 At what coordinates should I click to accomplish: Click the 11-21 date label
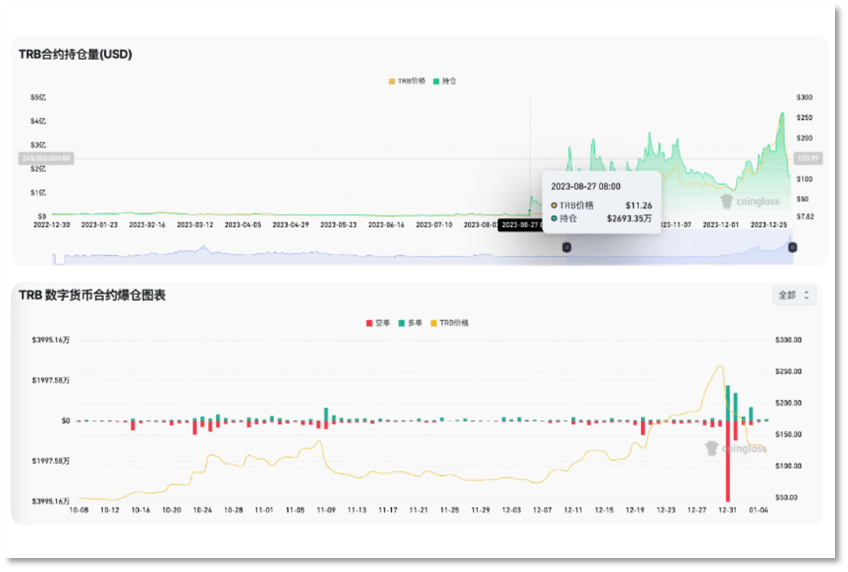click(419, 510)
